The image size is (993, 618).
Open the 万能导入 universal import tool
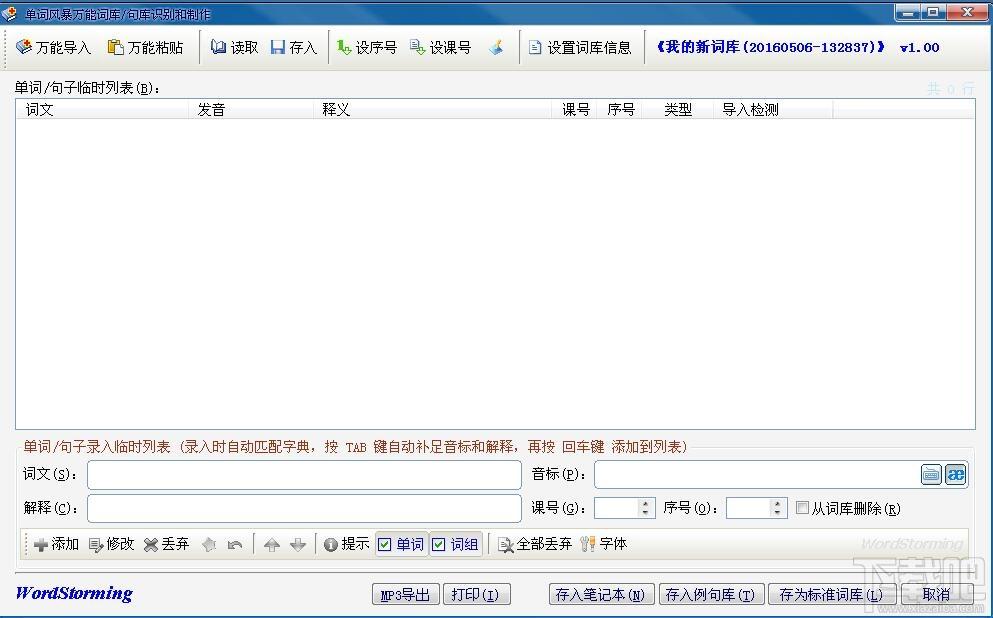(x=54, y=47)
